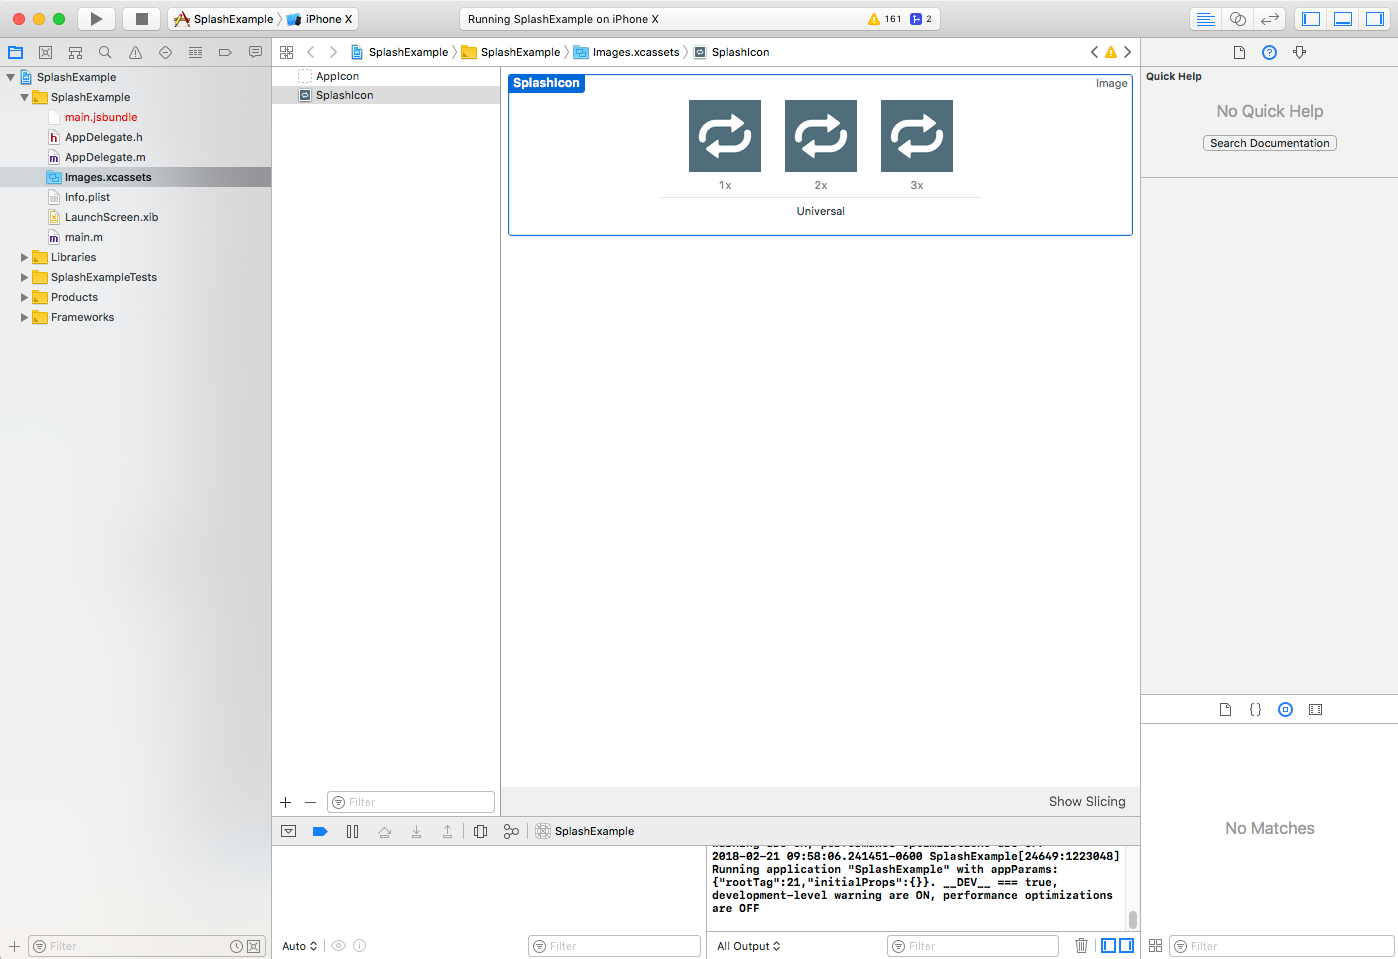This screenshot has width=1398, height=959.
Task: Open the All Output dropdown
Action: [x=748, y=946]
